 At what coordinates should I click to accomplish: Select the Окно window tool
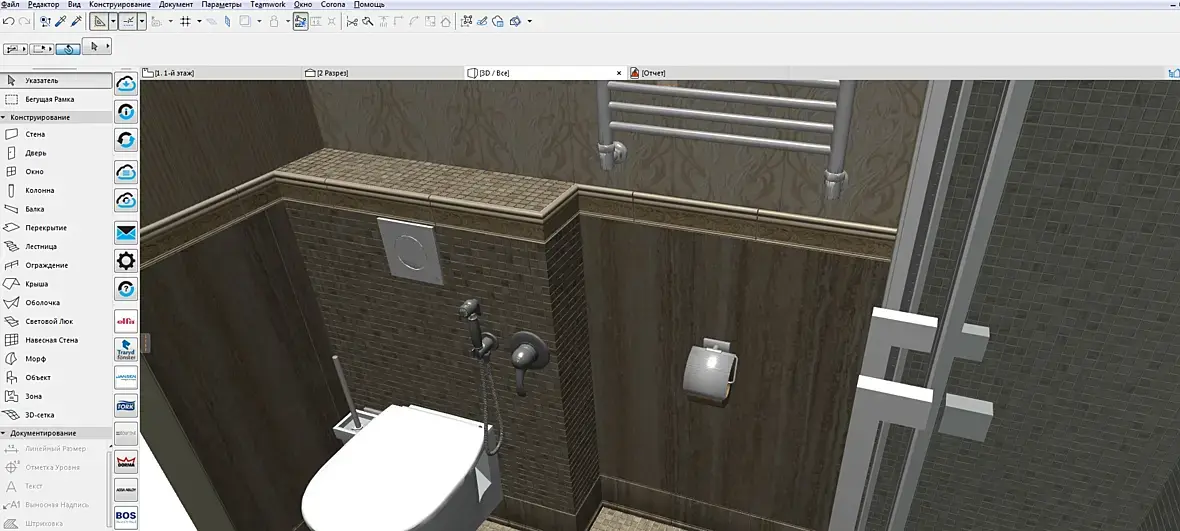[x=56, y=171]
